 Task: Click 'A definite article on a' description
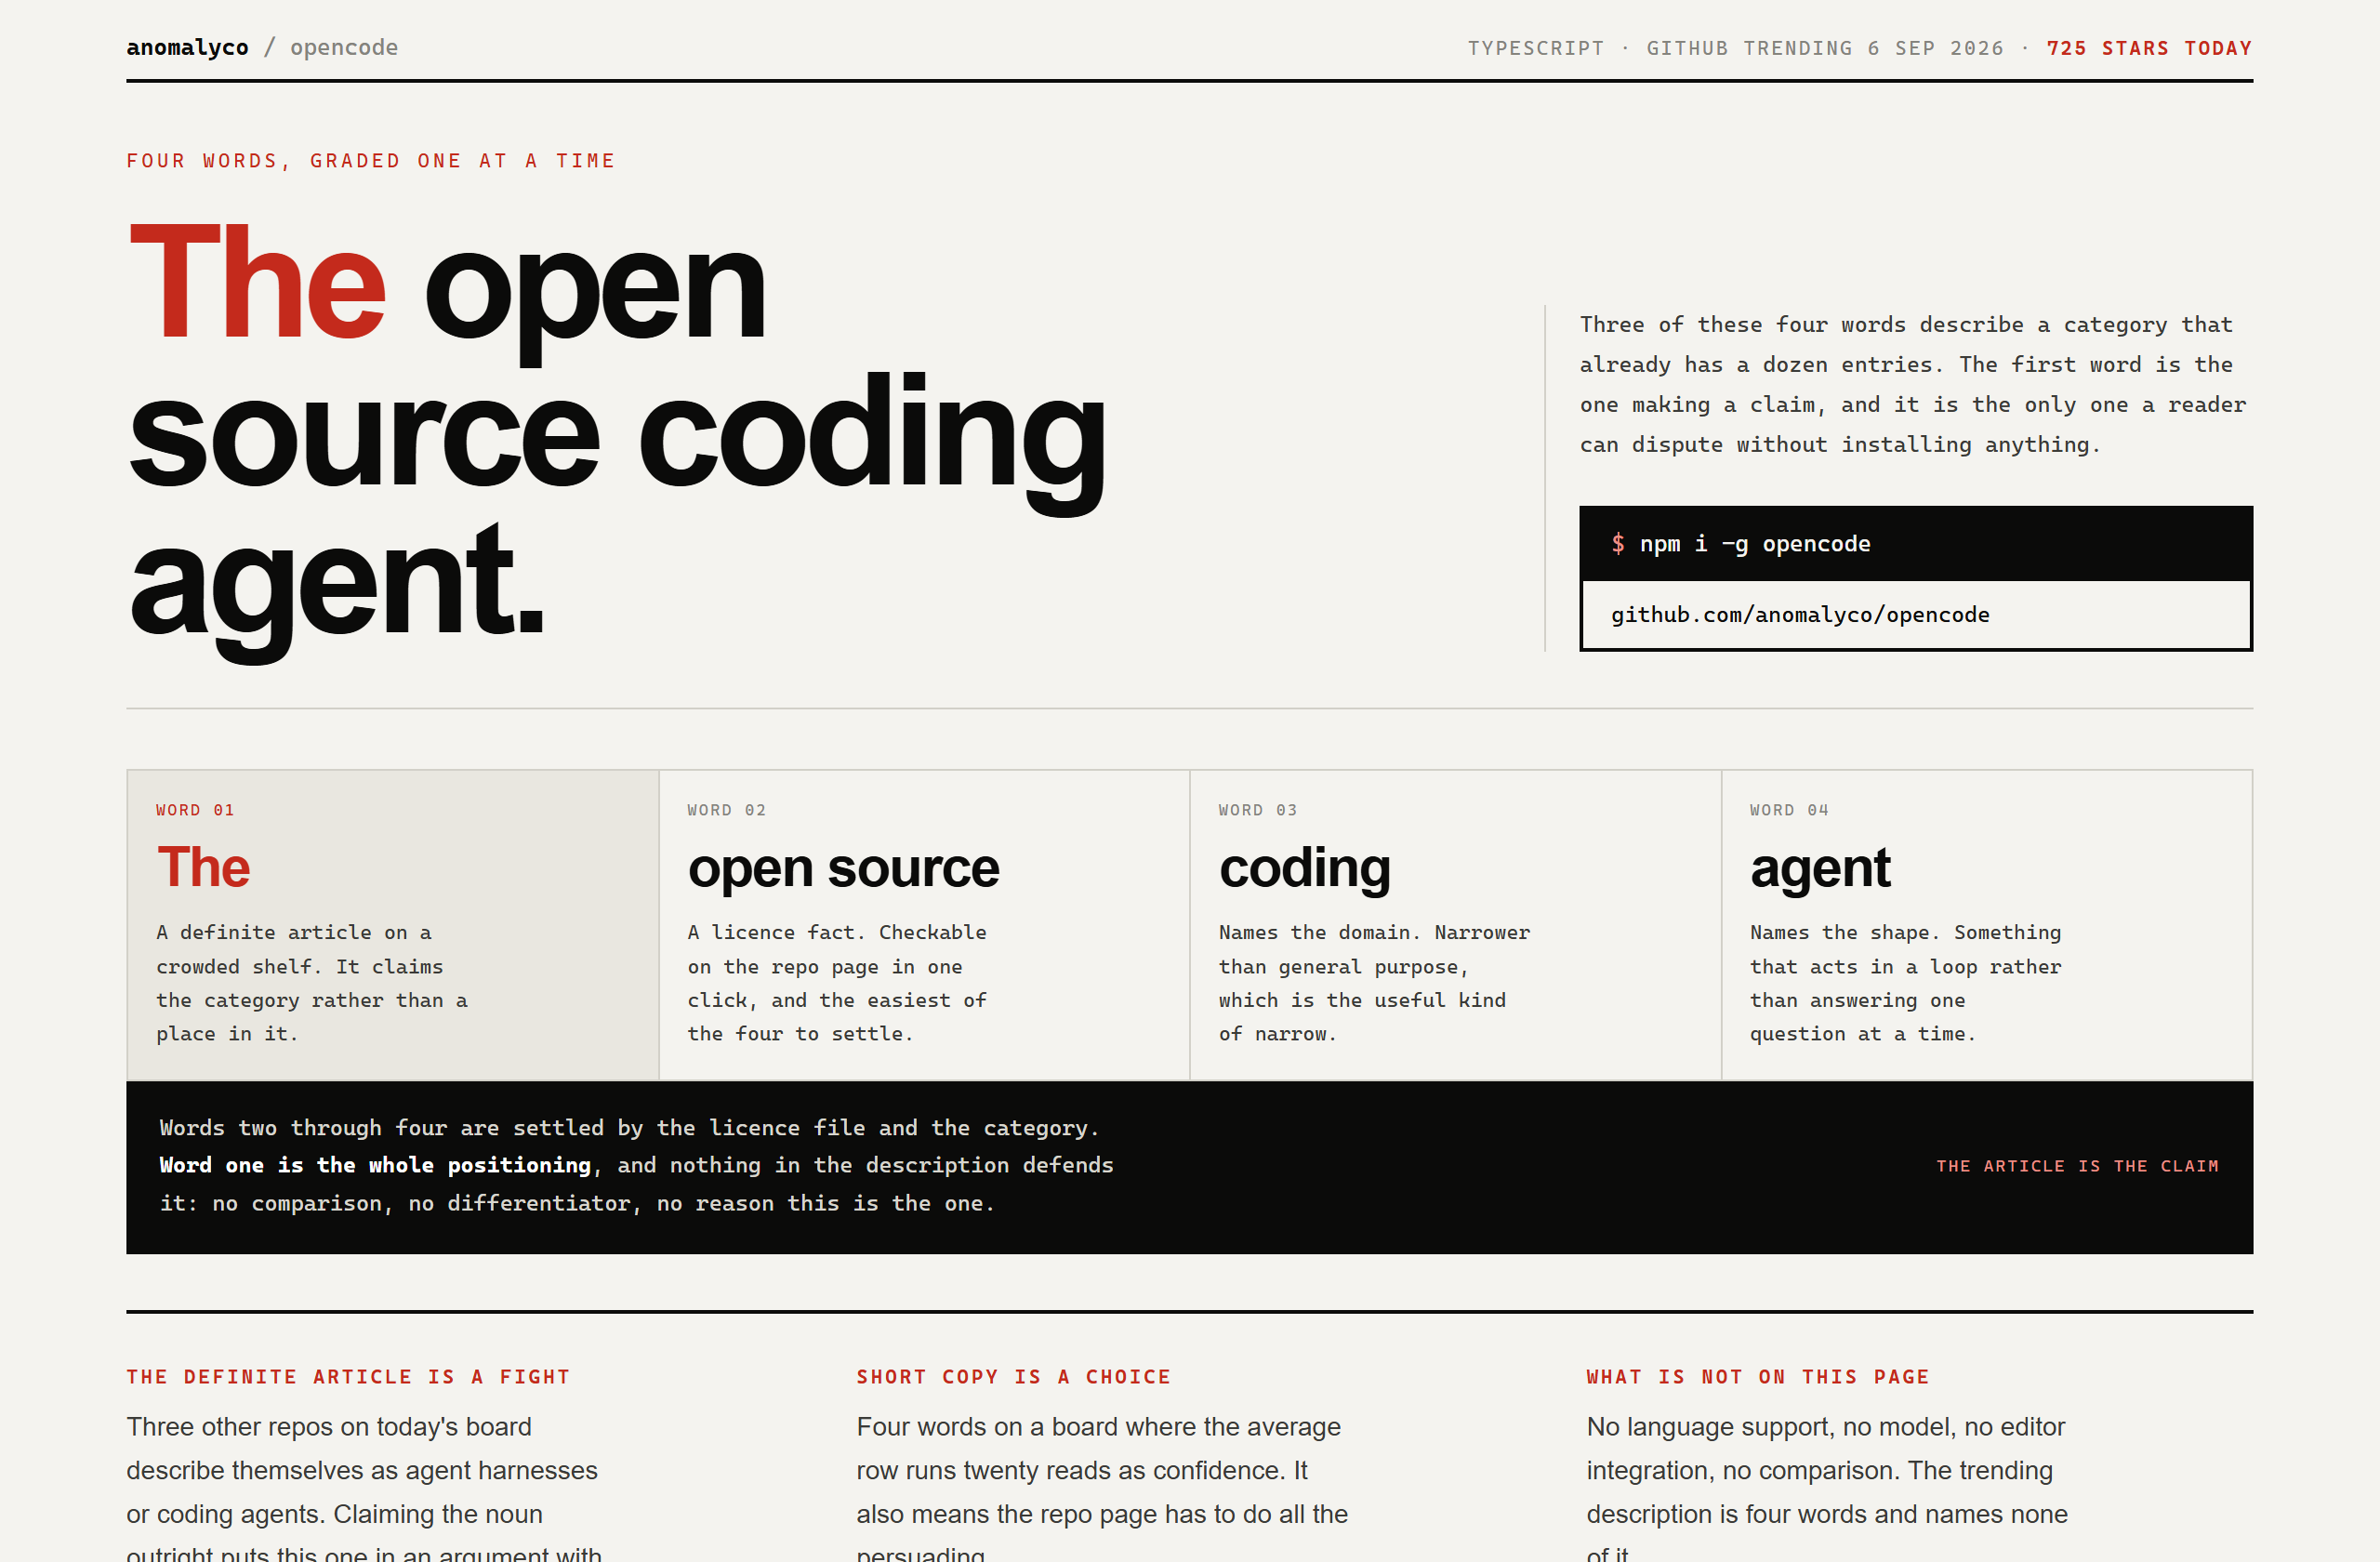click(x=312, y=983)
